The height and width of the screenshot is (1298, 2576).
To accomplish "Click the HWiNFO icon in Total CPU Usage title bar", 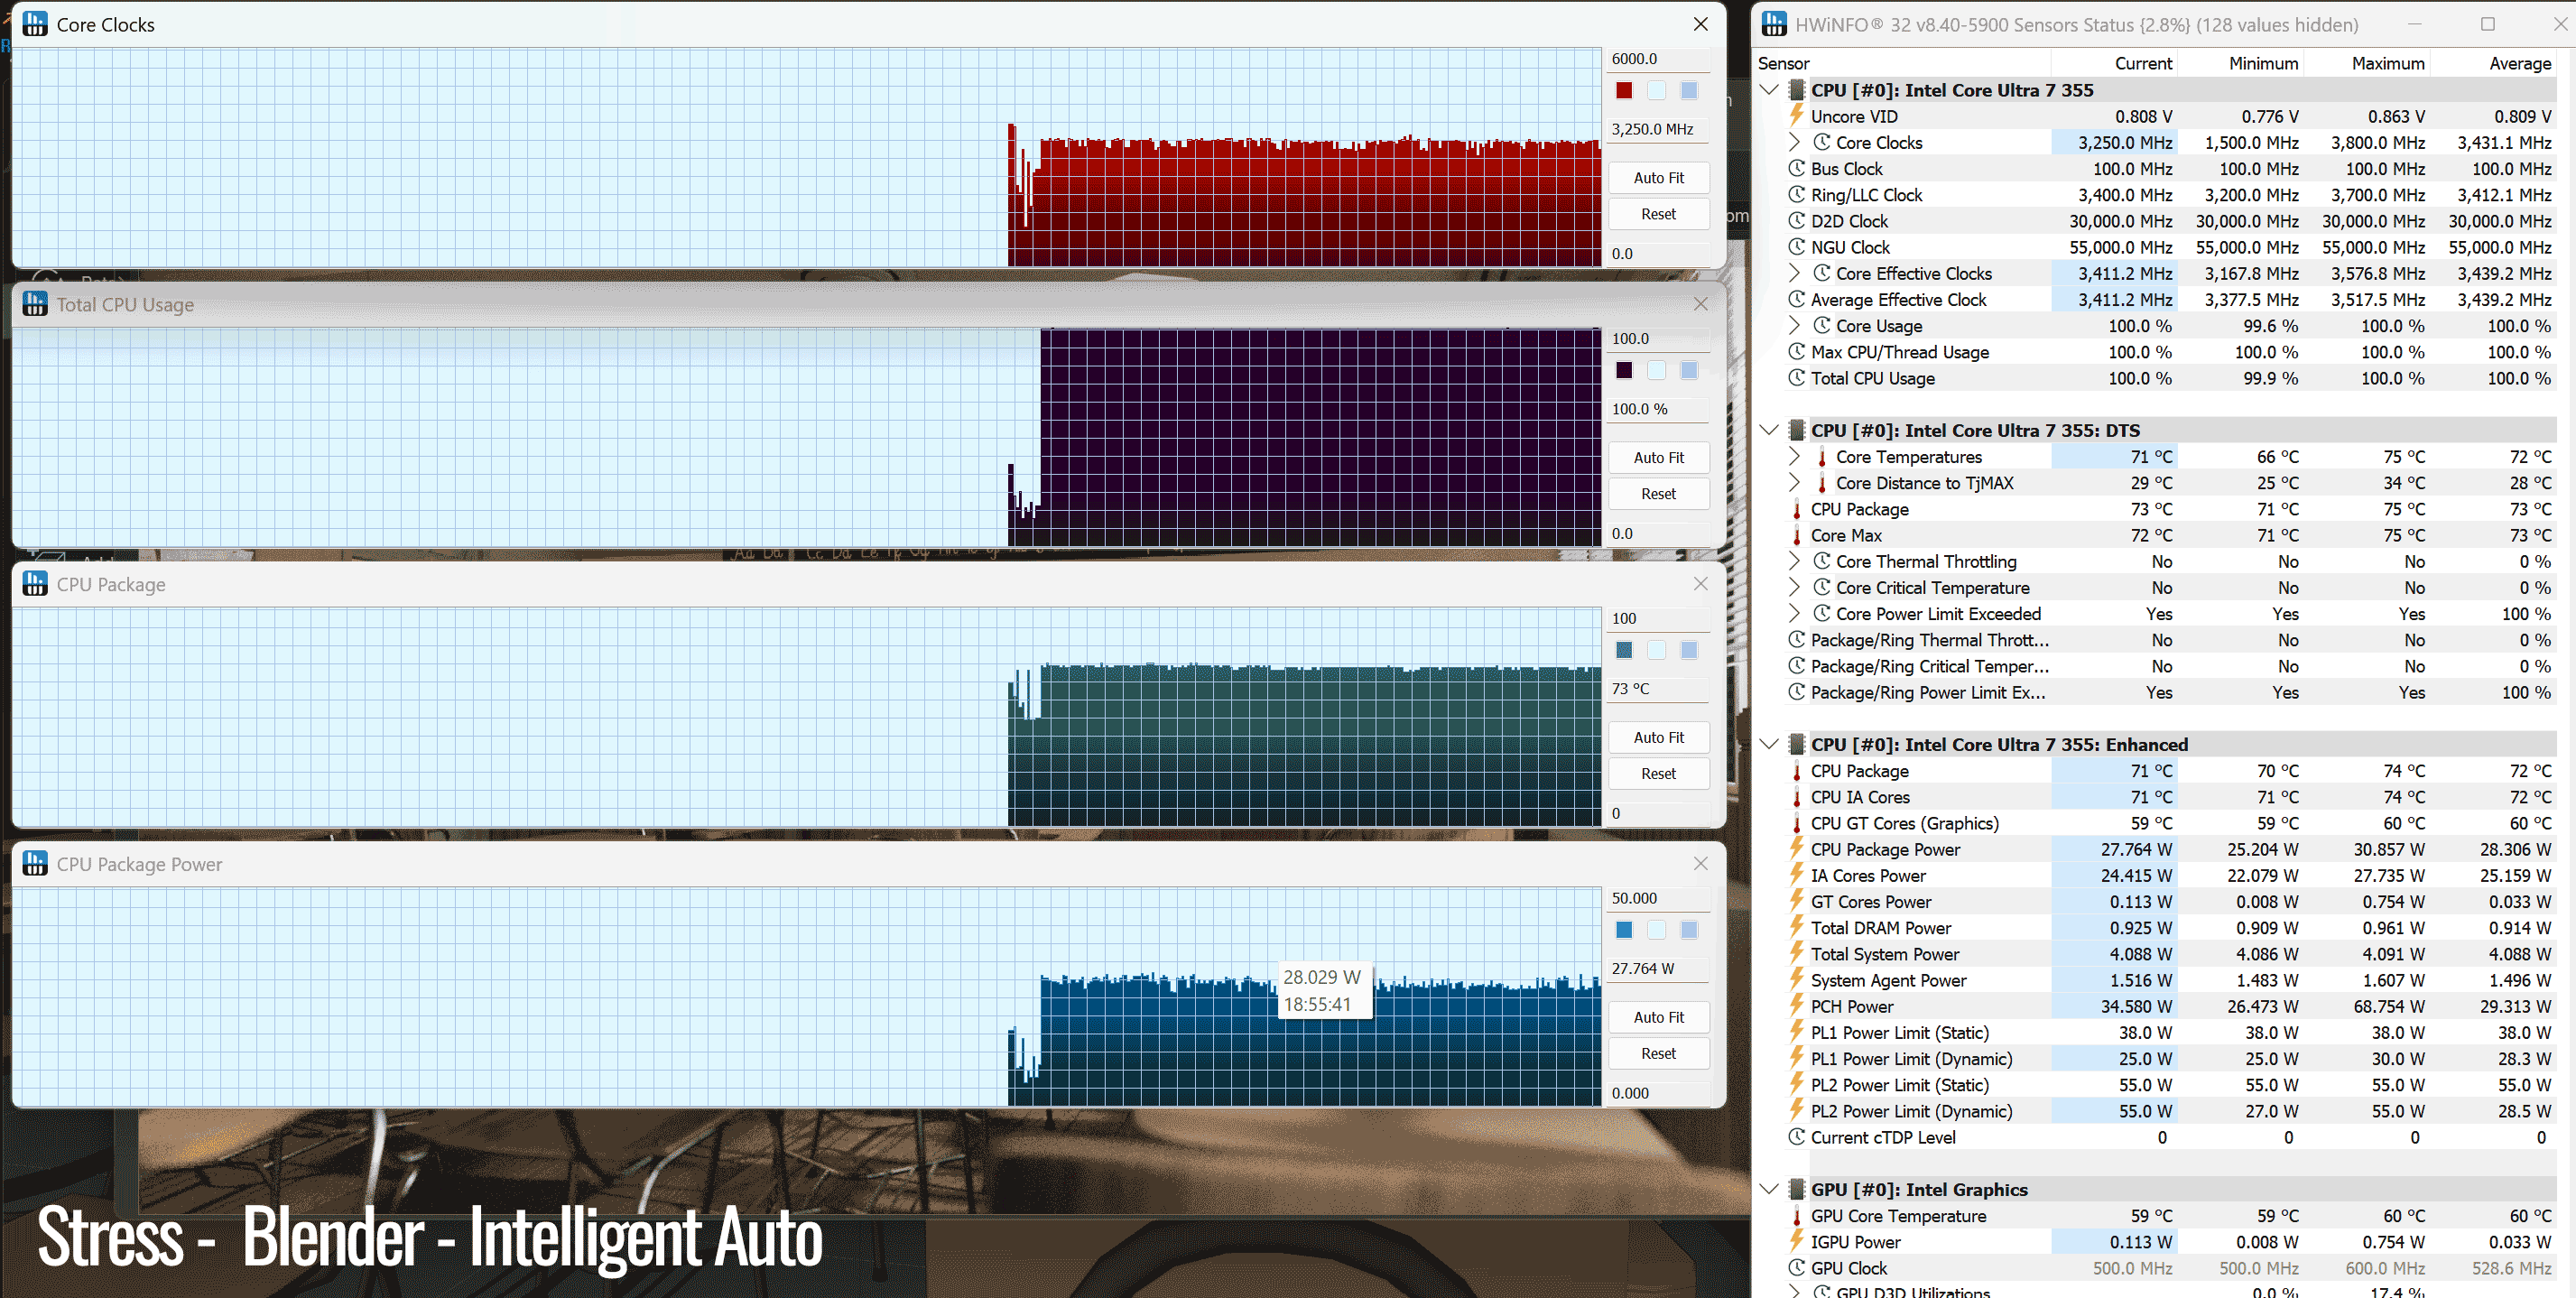I will coord(35,304).
